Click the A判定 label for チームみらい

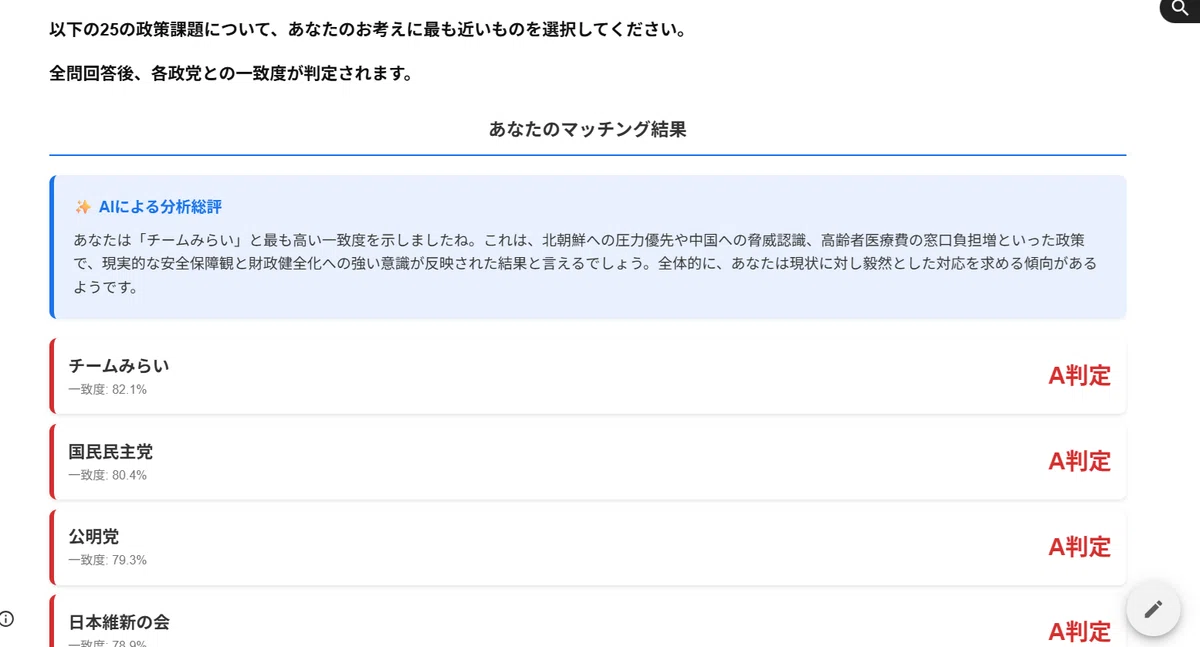pos(1079,376)
